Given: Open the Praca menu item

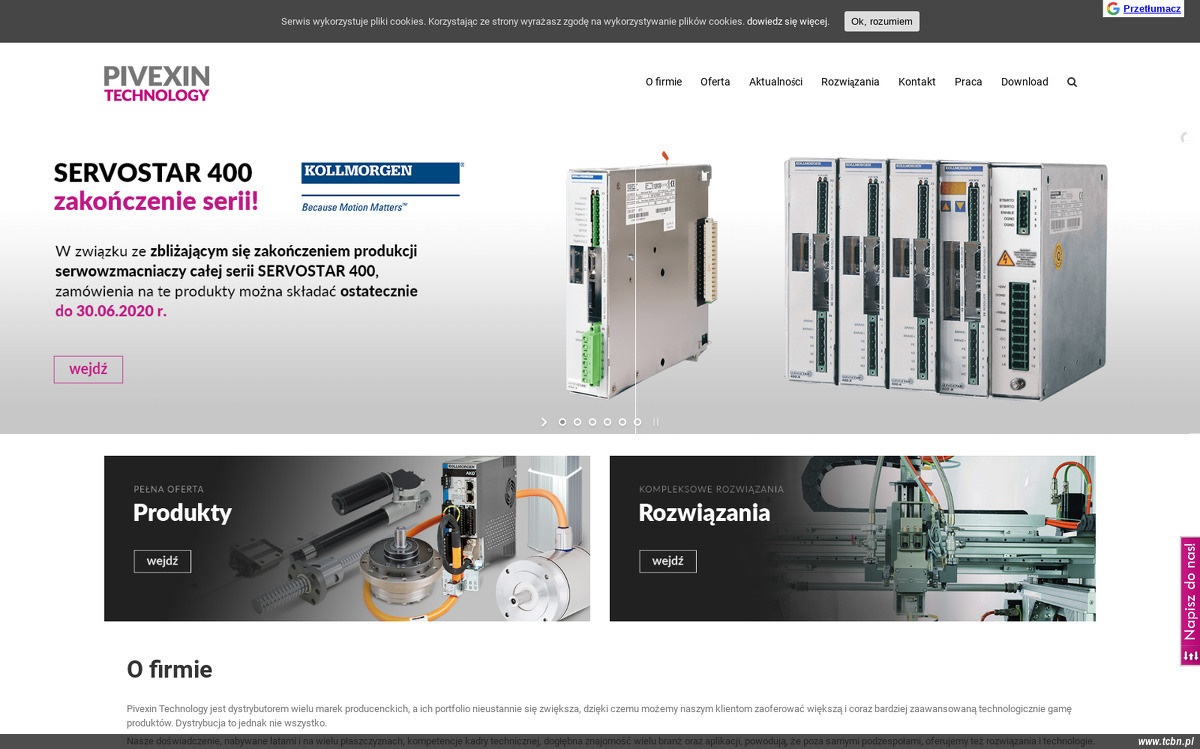Looking at the screenshot, I should coord(968,82).
